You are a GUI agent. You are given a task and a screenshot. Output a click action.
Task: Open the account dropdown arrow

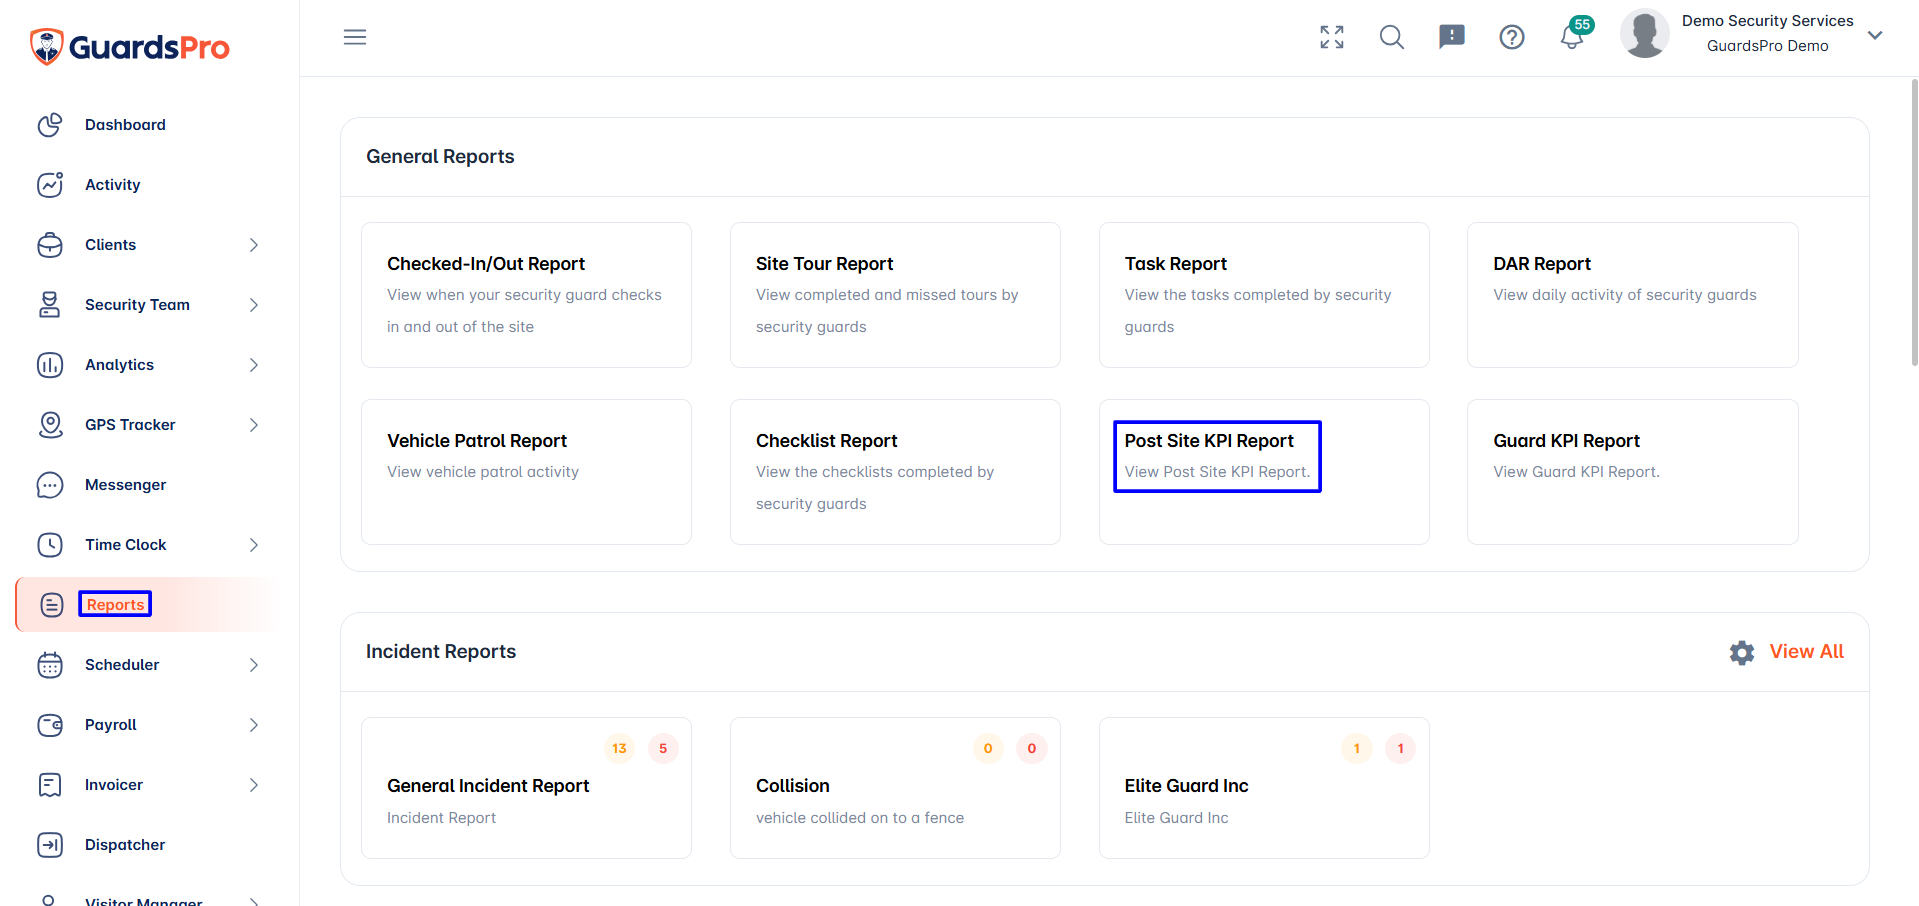click(1875, 35)
